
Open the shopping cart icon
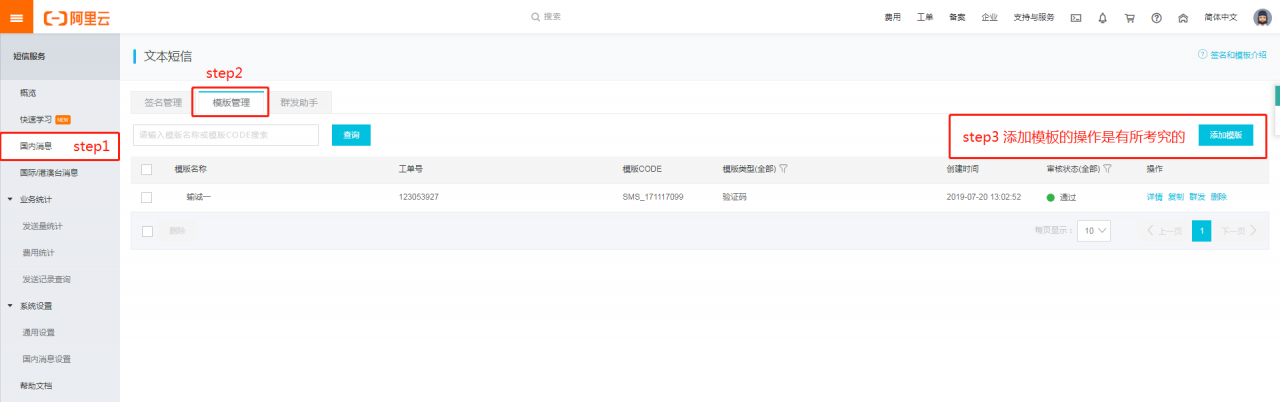1129,18
